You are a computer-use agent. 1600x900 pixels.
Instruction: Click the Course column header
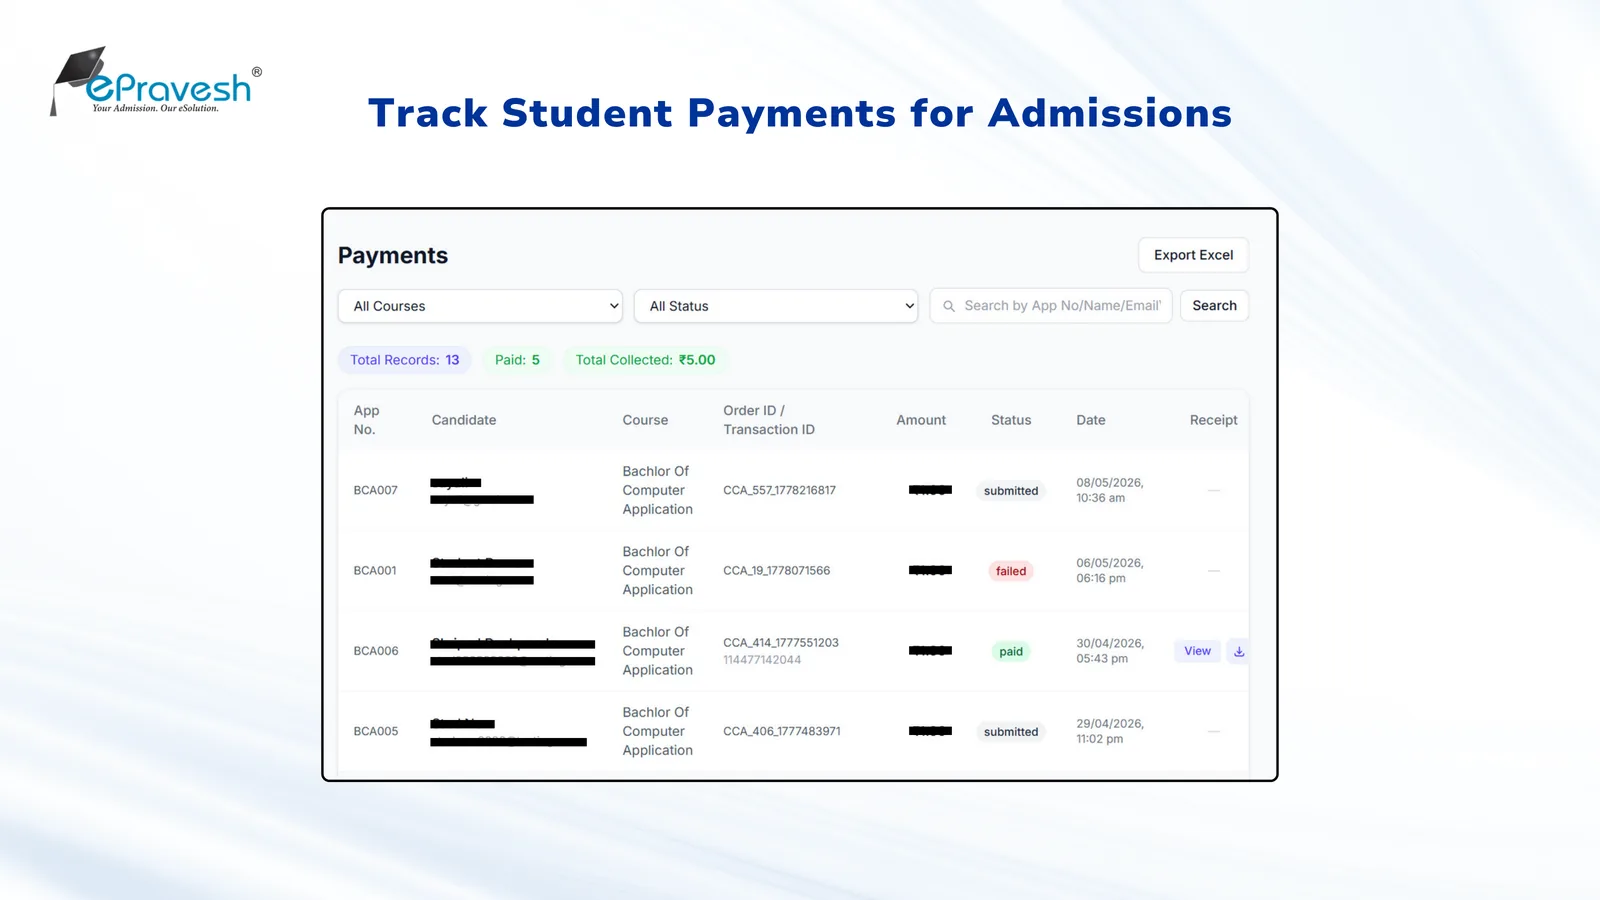pyautogui.click(x=645, y=420)
